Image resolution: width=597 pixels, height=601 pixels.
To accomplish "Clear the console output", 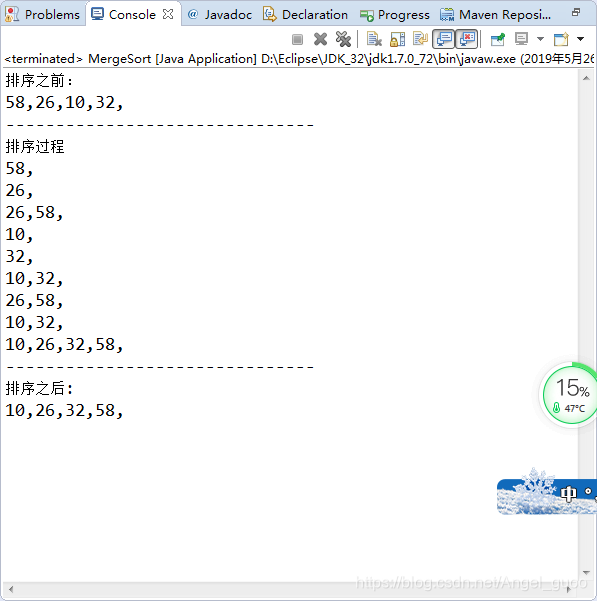I will (x=374, y=39).
